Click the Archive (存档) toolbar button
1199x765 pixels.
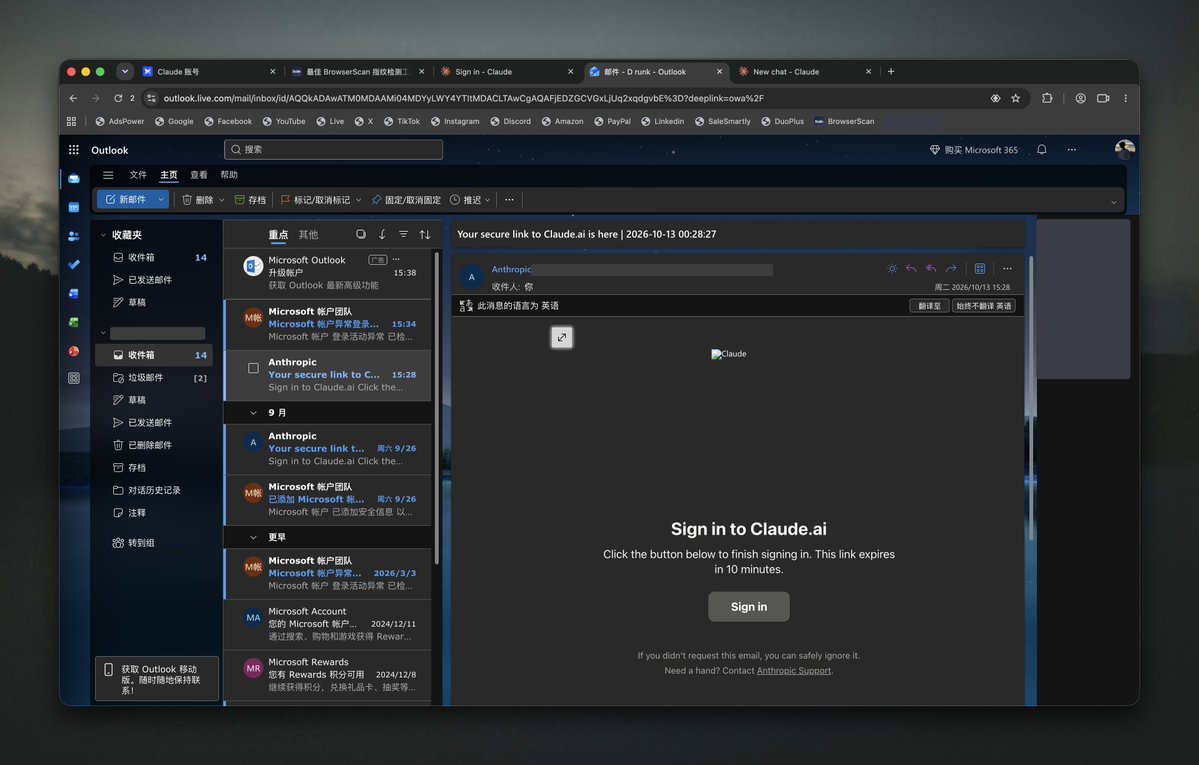[x=250, y=200]
